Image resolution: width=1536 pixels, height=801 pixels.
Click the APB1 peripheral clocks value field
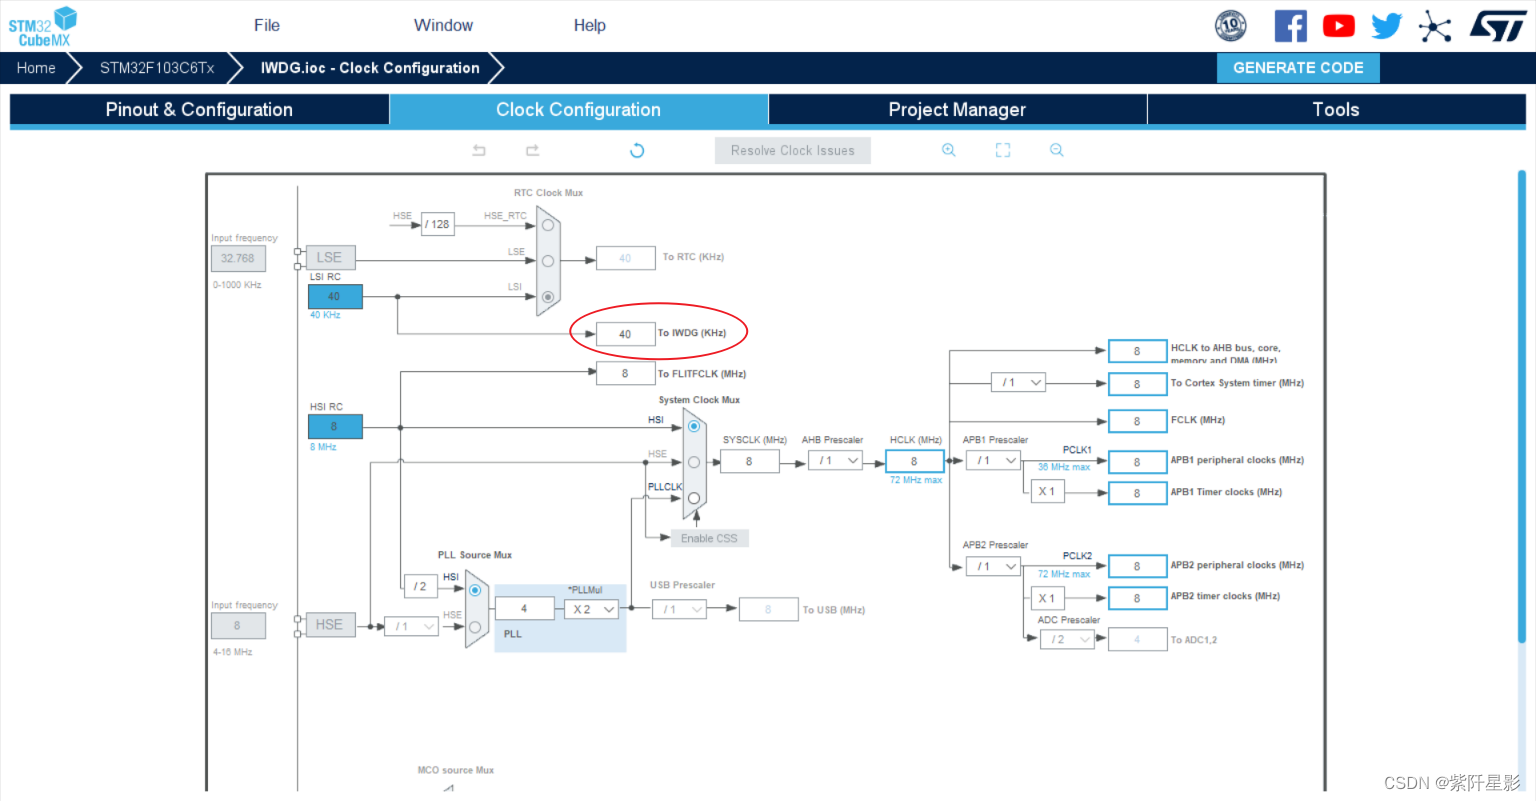pyautogui.click(x=1137, y=462)
